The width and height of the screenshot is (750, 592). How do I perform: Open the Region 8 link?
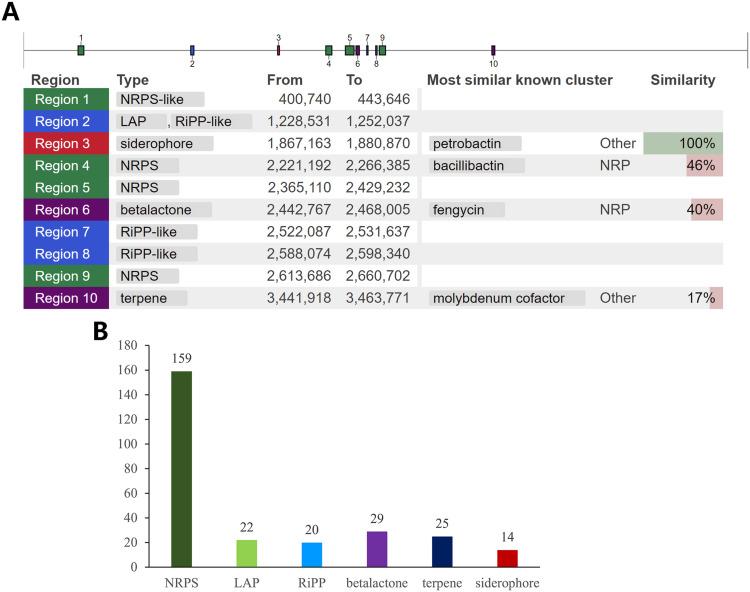[x=66, y=254]
